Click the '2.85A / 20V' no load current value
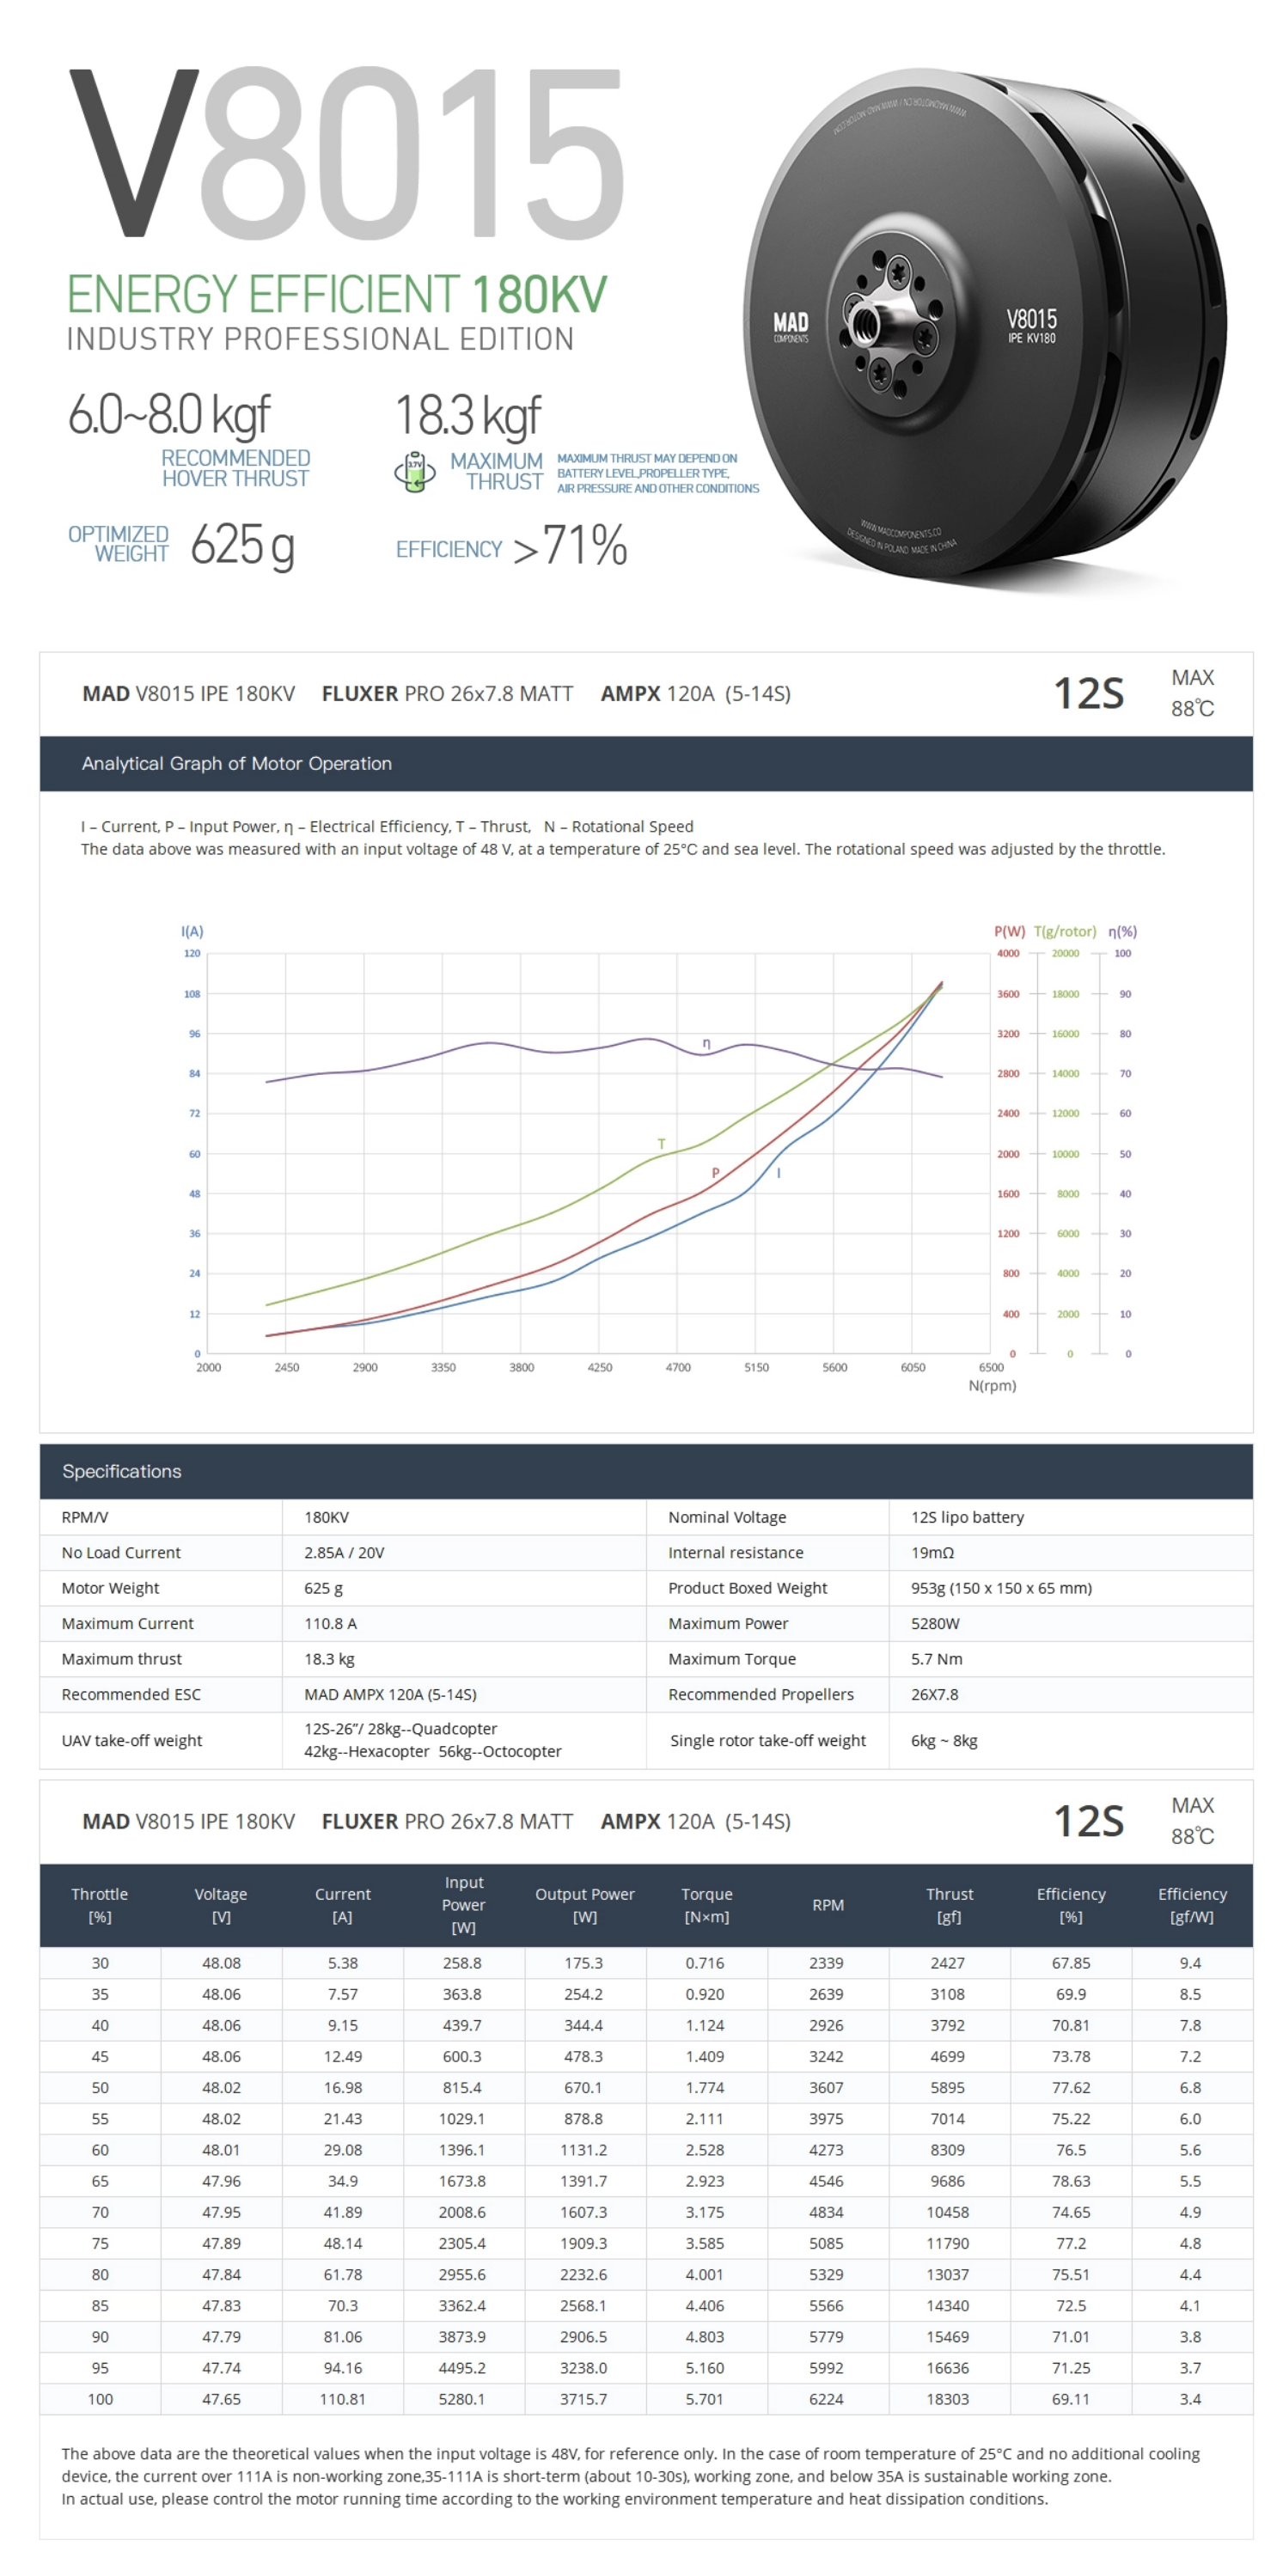Image resolution: width=1283 pixels, height=2576 pixels. 344,1552
